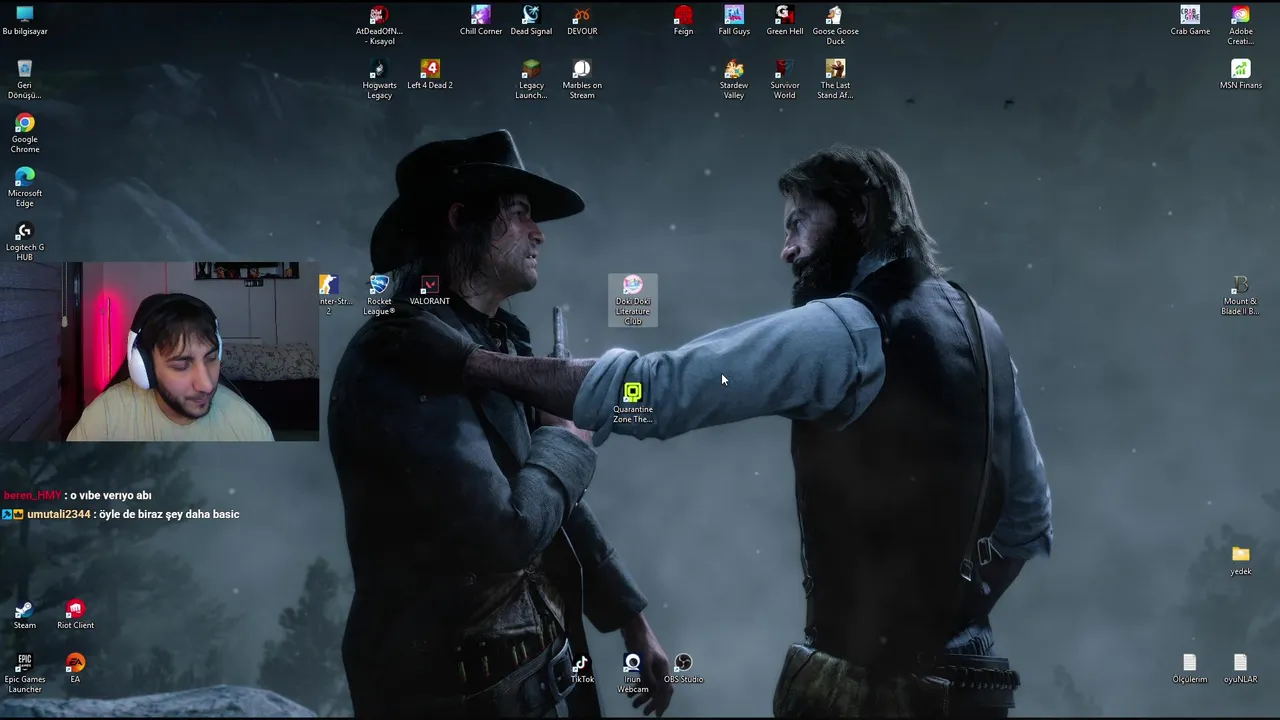
Task: Open the yedek folder
Action: tap(1241, 561)
